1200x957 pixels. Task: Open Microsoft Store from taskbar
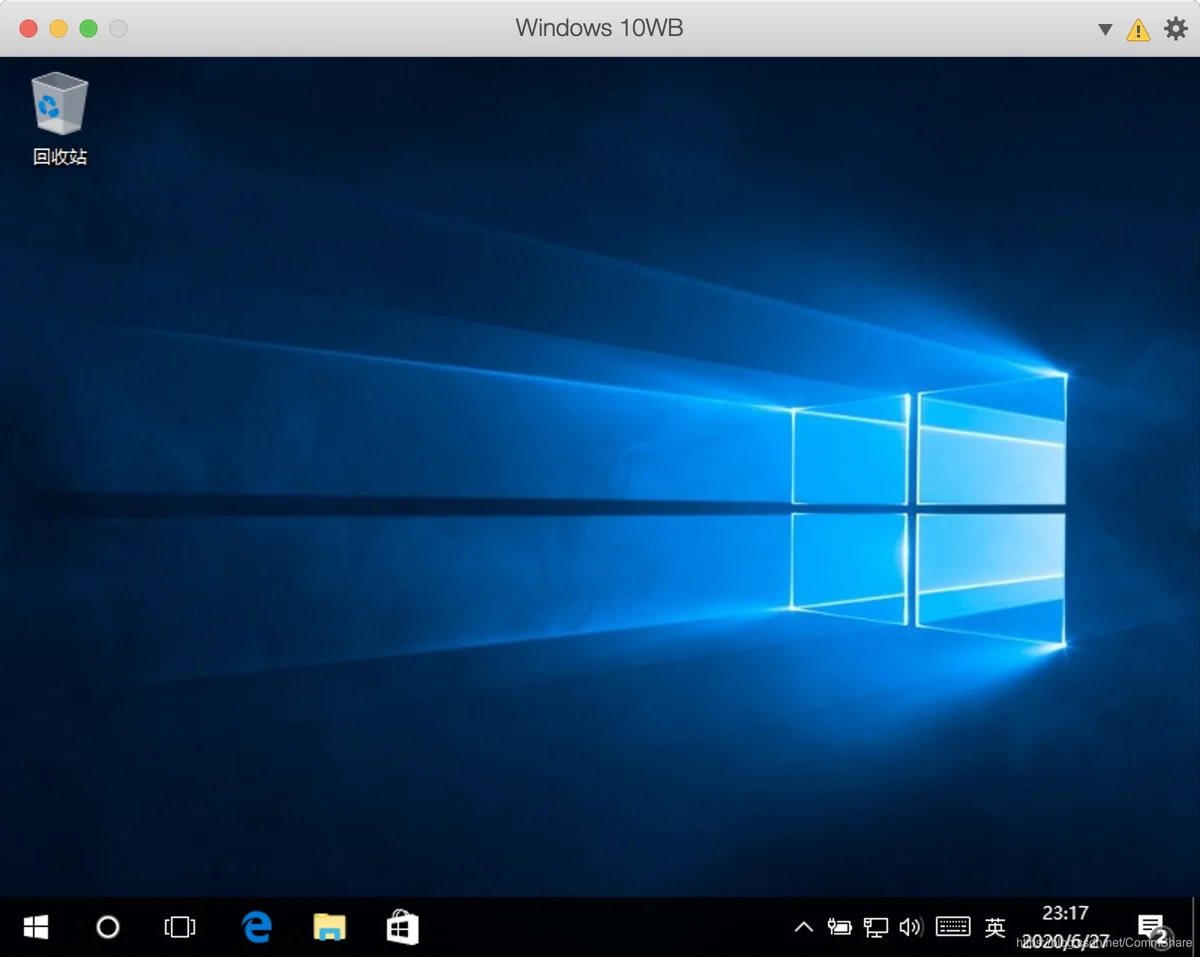pos(402,927)
